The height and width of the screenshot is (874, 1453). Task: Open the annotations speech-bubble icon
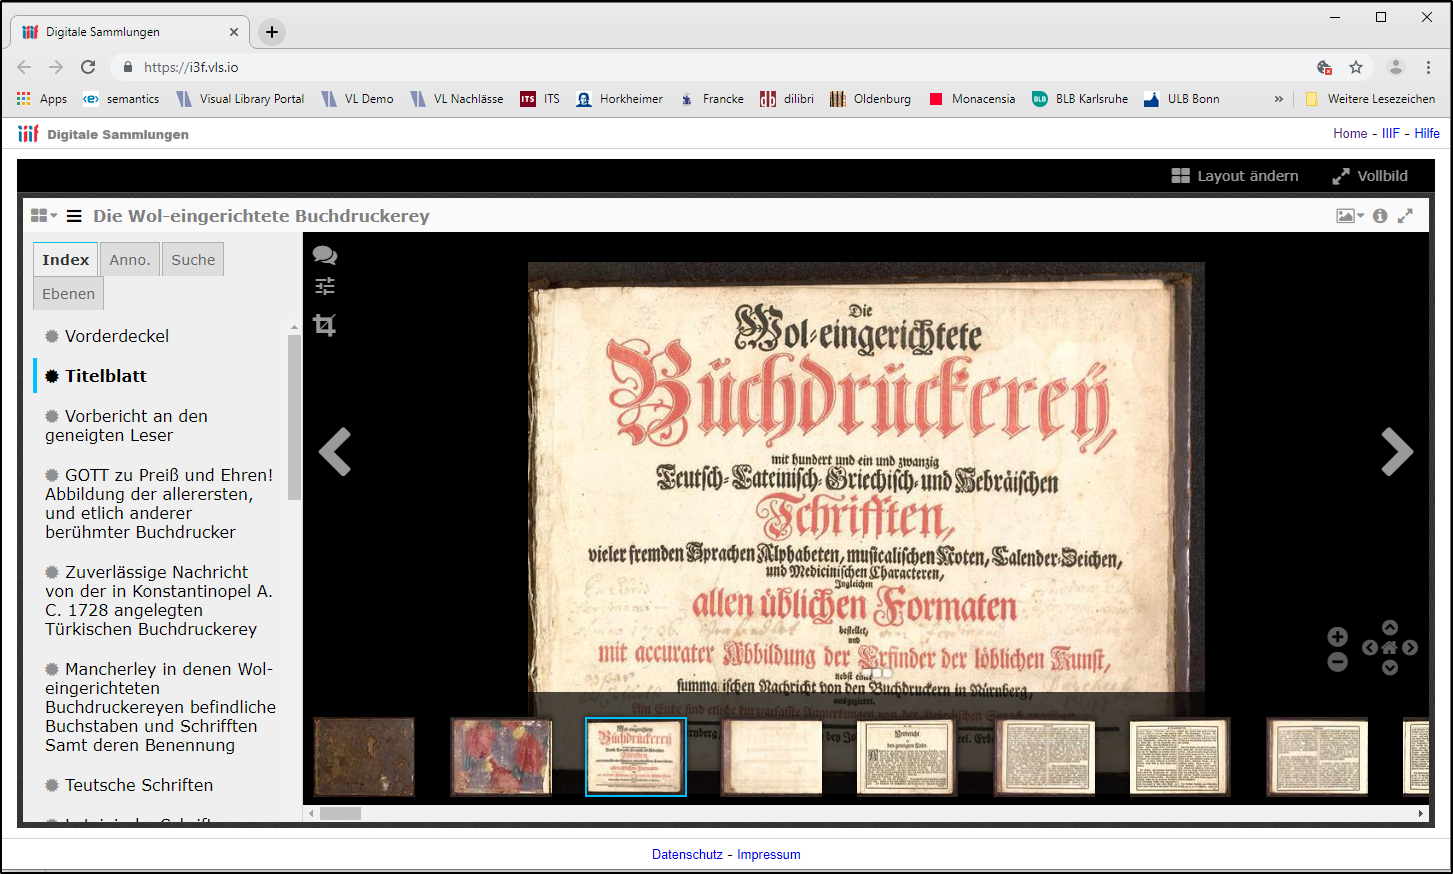point(325,255)
